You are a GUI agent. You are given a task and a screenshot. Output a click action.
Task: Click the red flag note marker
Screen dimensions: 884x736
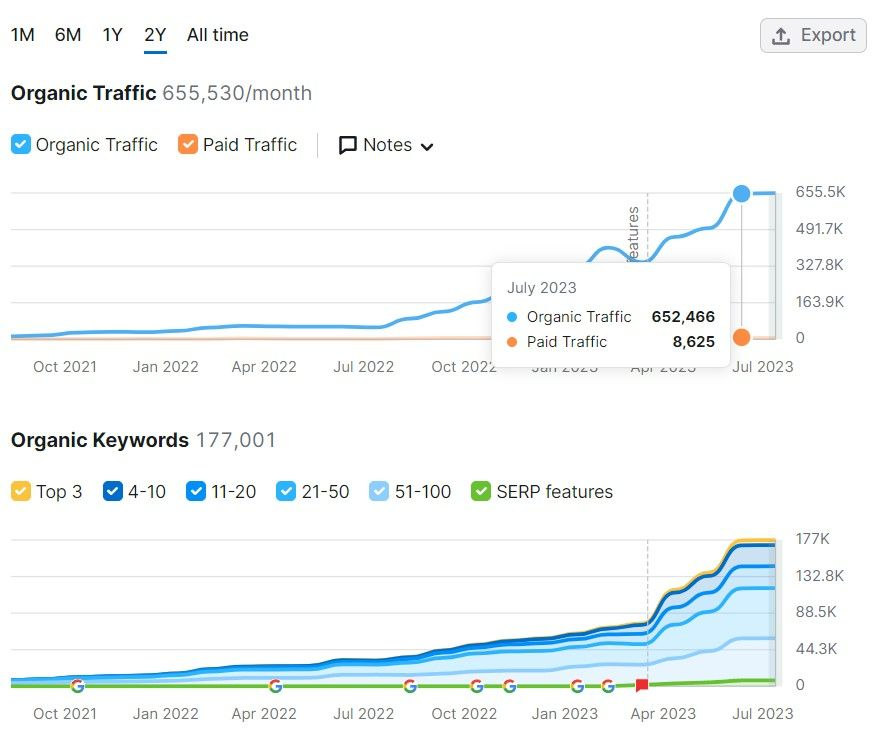tap(642, 685)
